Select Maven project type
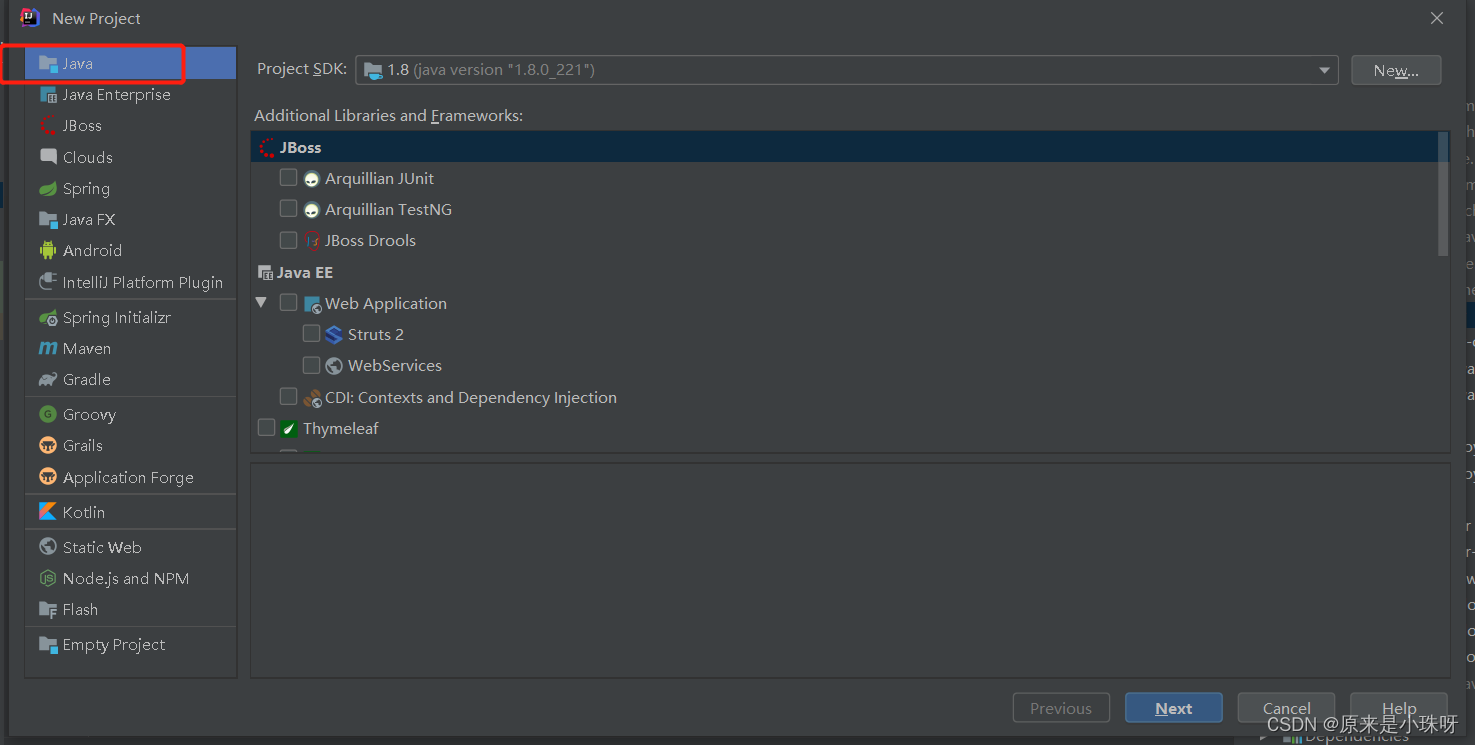Image resolution: width=1475 pixels, height=745 pixels. tap(131, 349)
